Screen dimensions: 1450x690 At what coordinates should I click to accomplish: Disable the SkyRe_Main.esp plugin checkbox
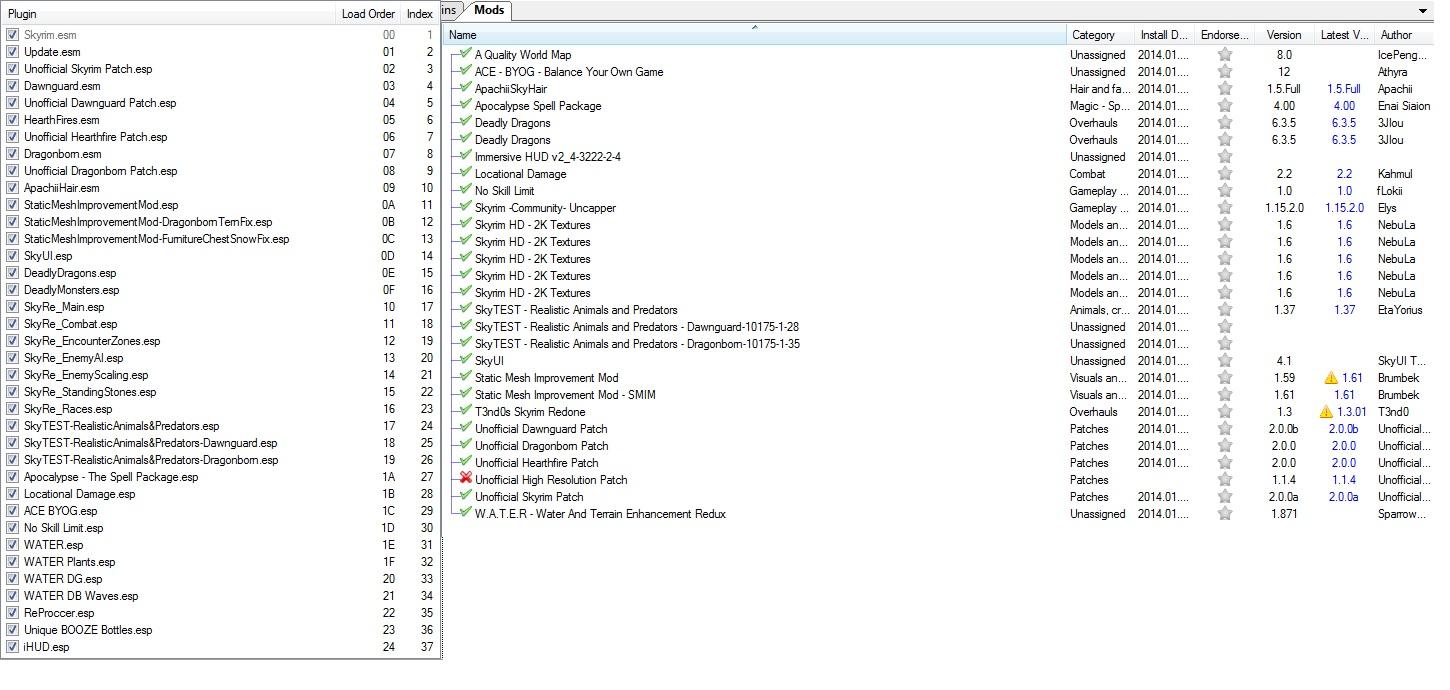(12, 307)
